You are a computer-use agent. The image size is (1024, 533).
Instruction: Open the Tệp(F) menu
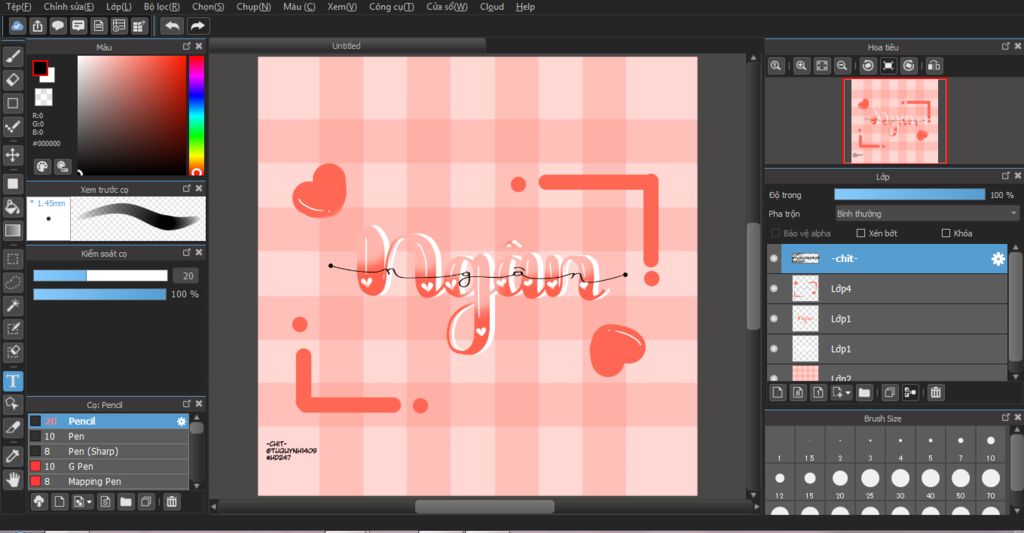(x=18, y=7)
